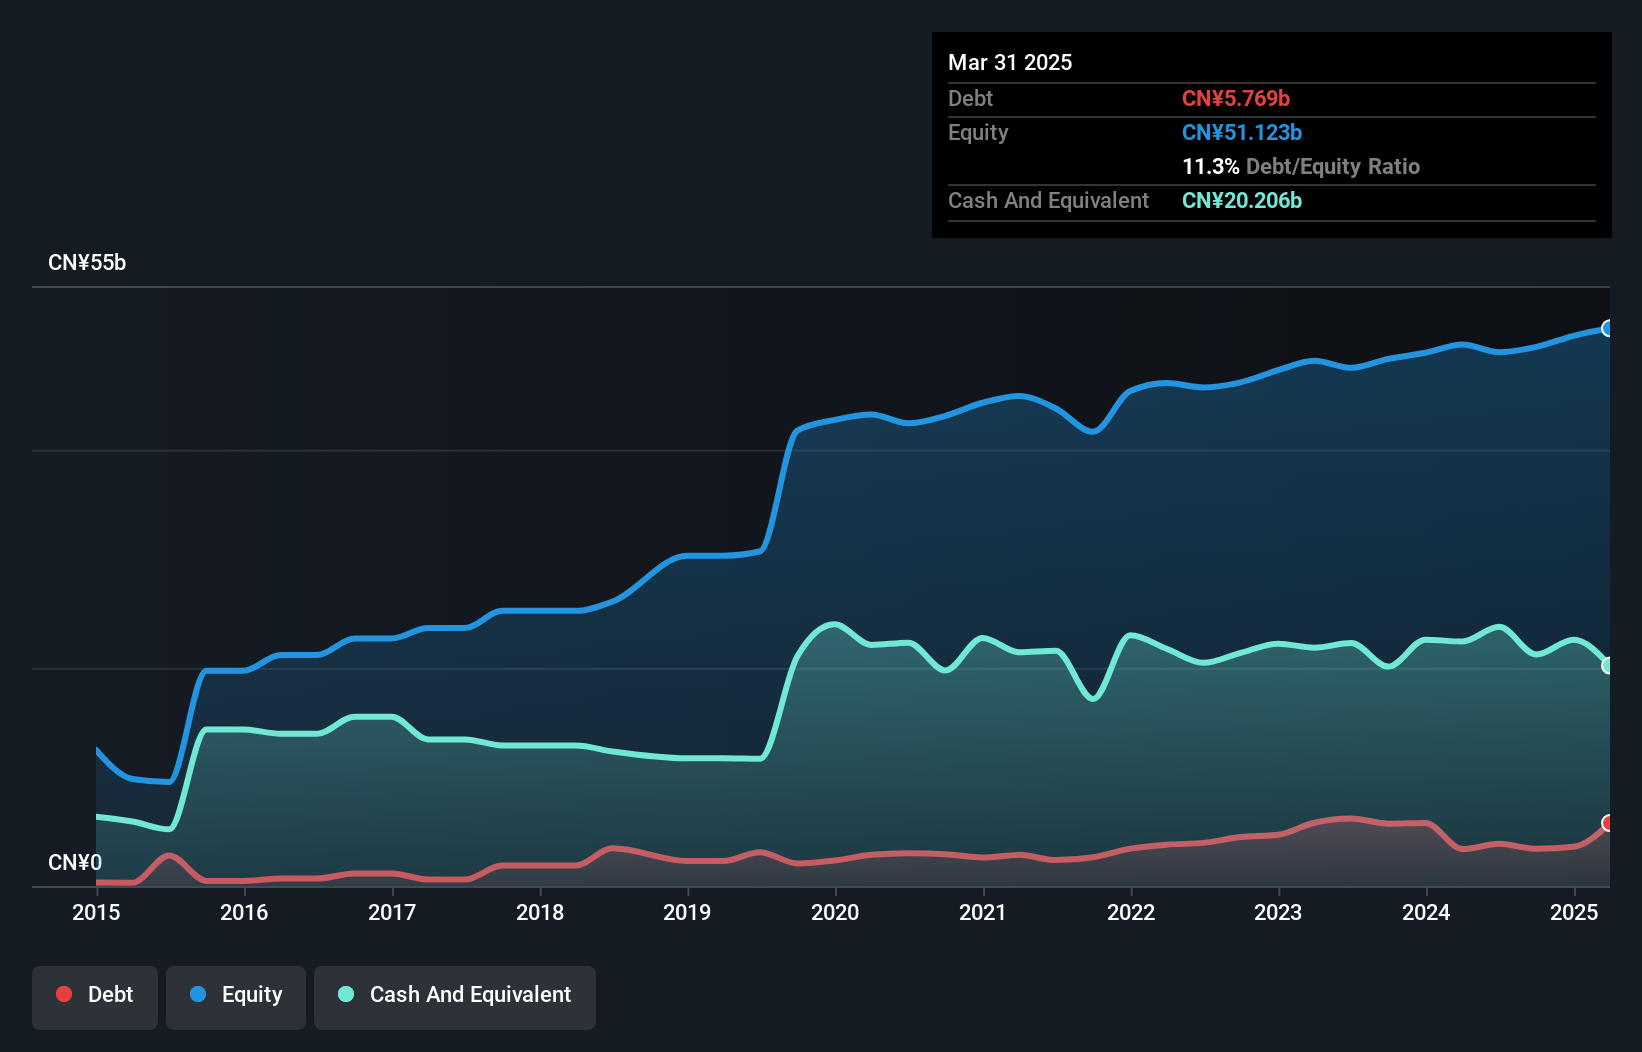Click the red CN¥5.769b Debt value

[1237, 98]
